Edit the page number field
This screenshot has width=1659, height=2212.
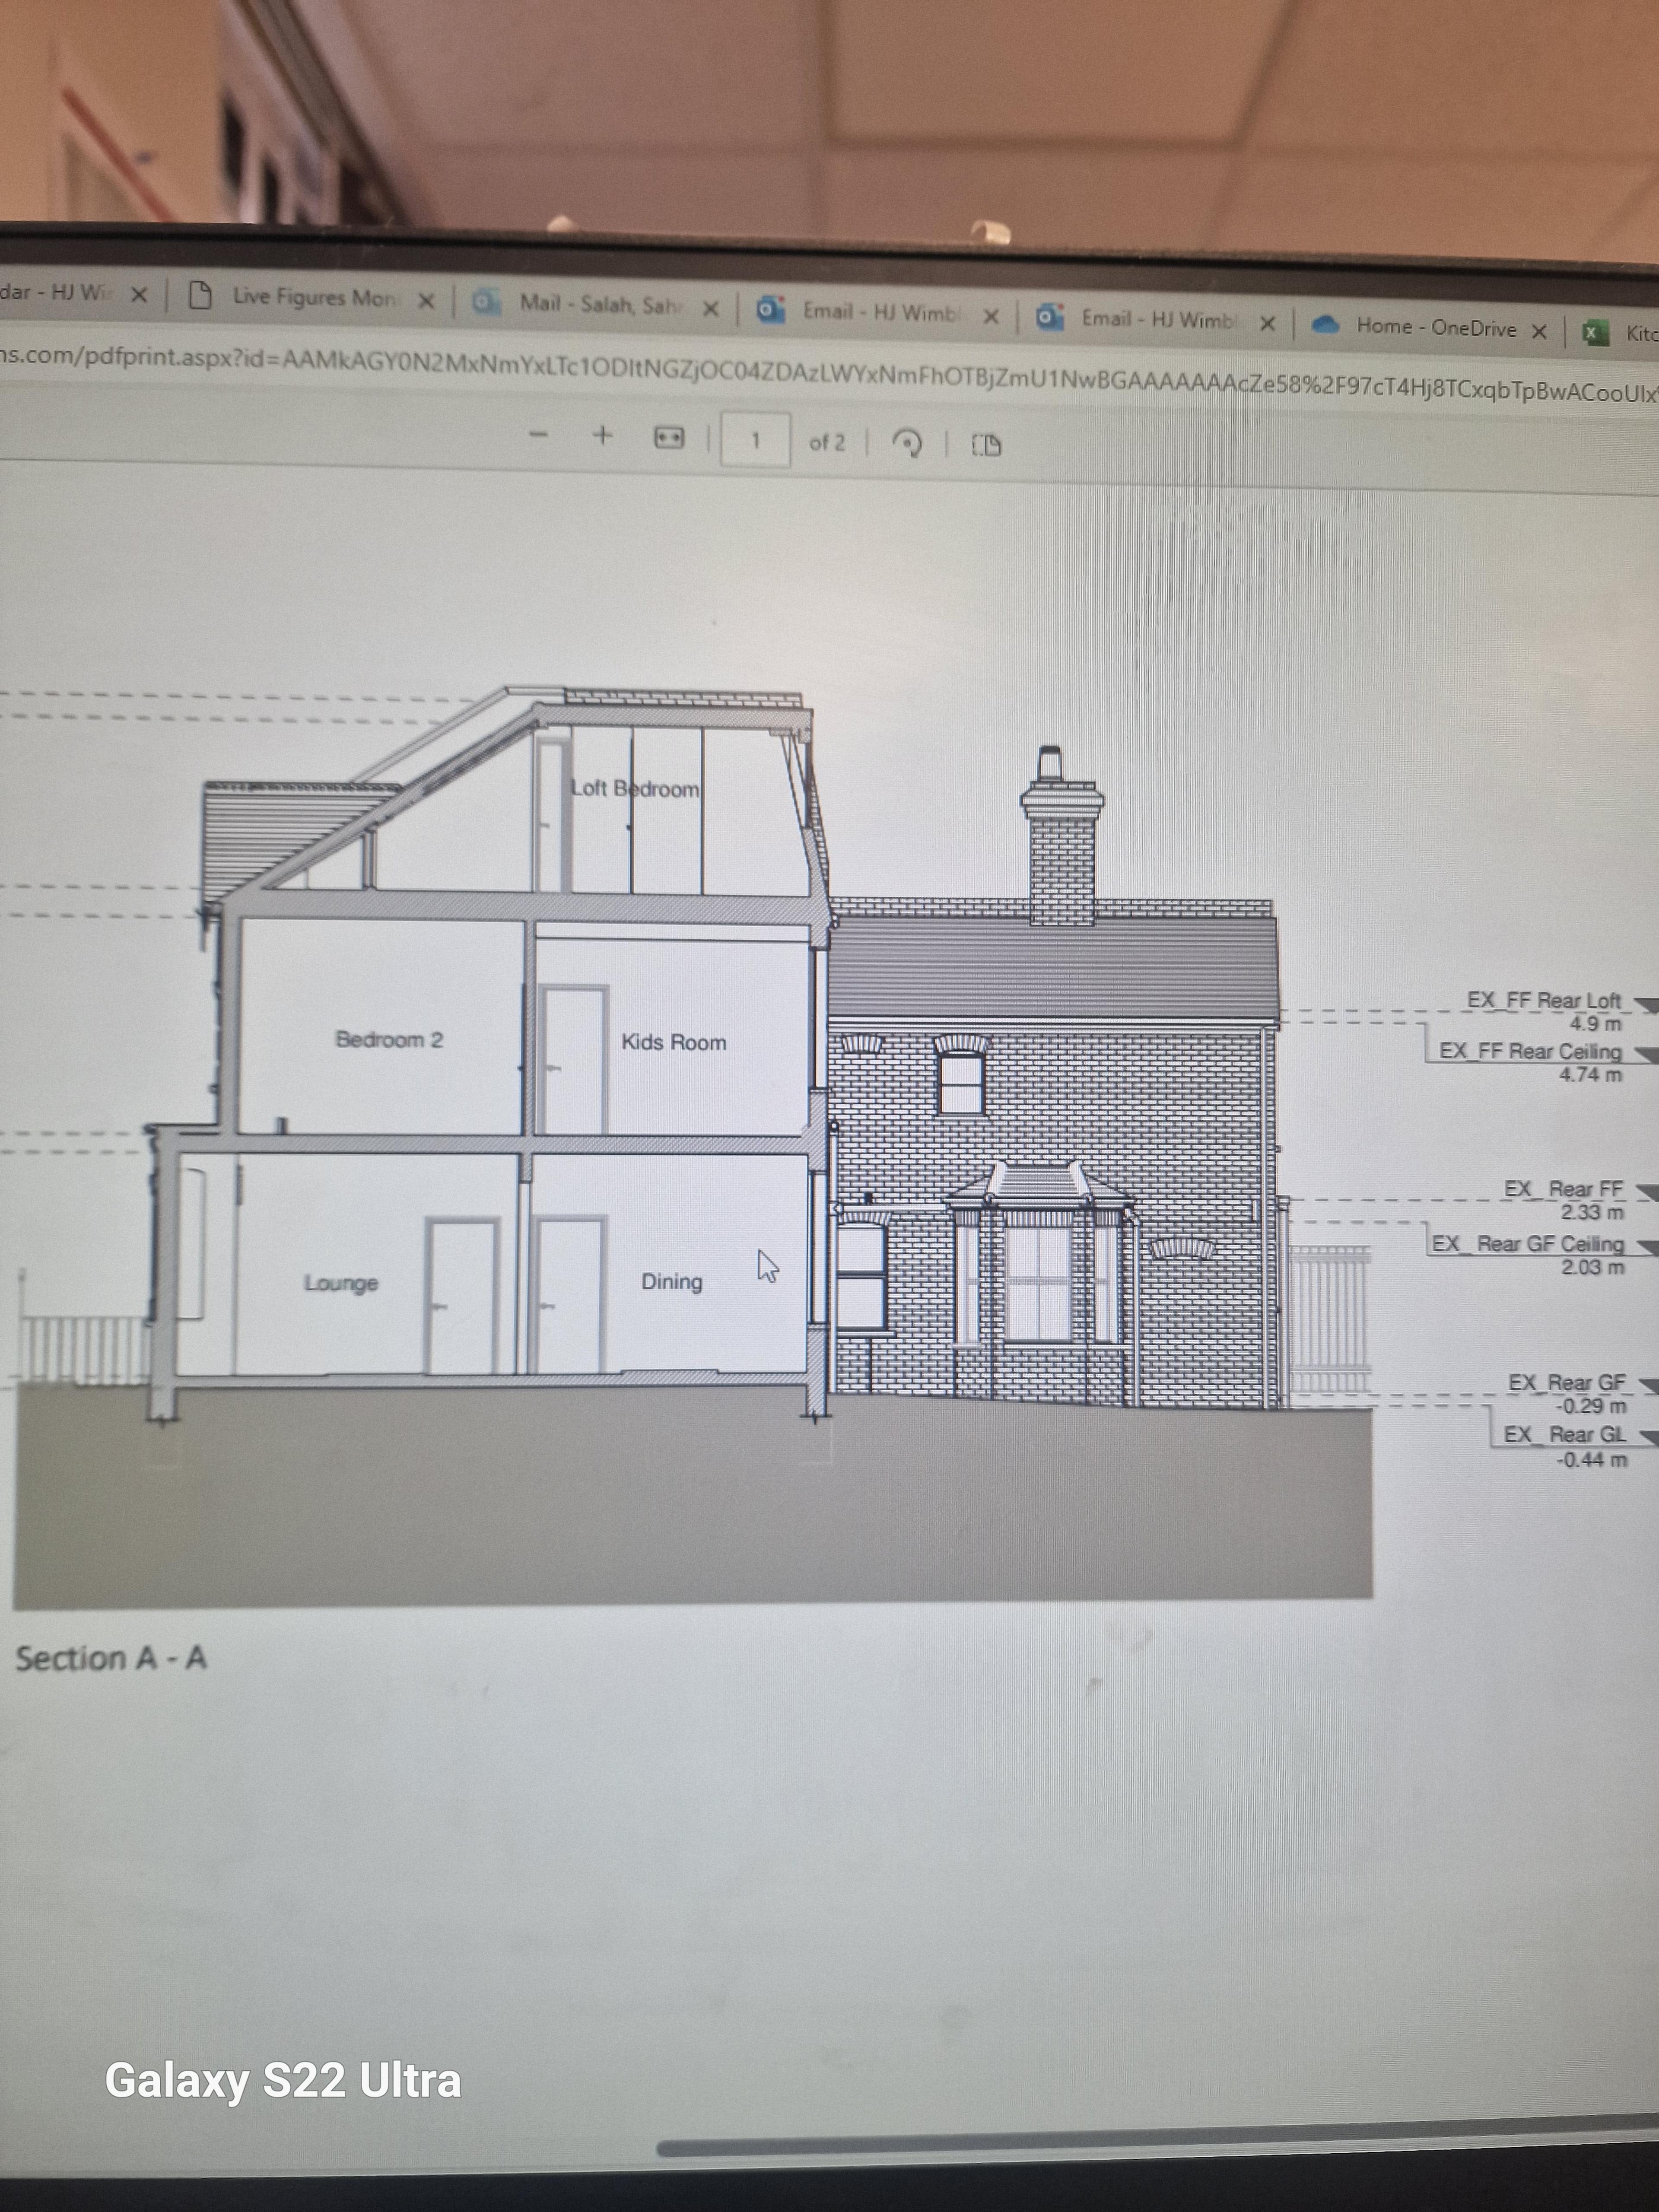click(x=755, y=440)
